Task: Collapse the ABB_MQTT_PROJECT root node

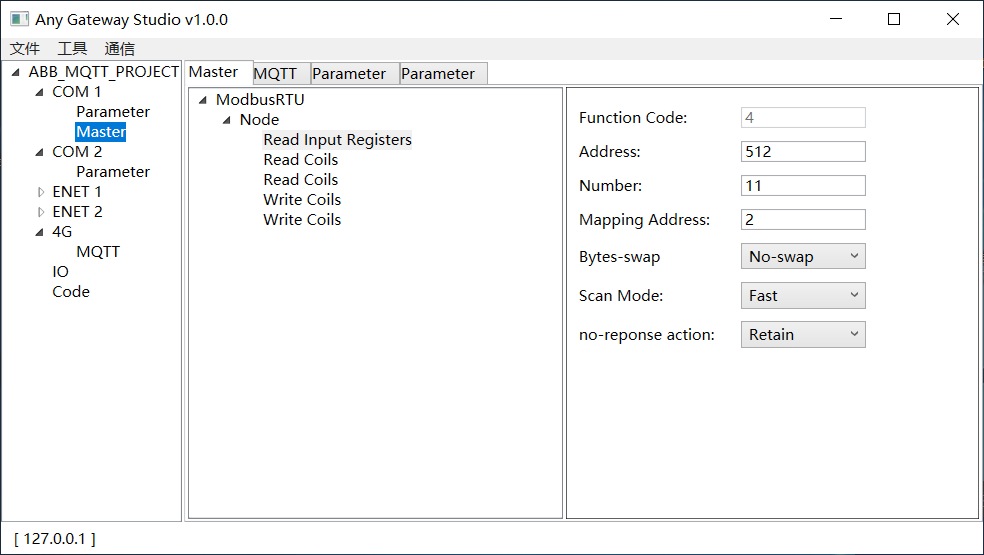Action: click(x=17, y=72)
